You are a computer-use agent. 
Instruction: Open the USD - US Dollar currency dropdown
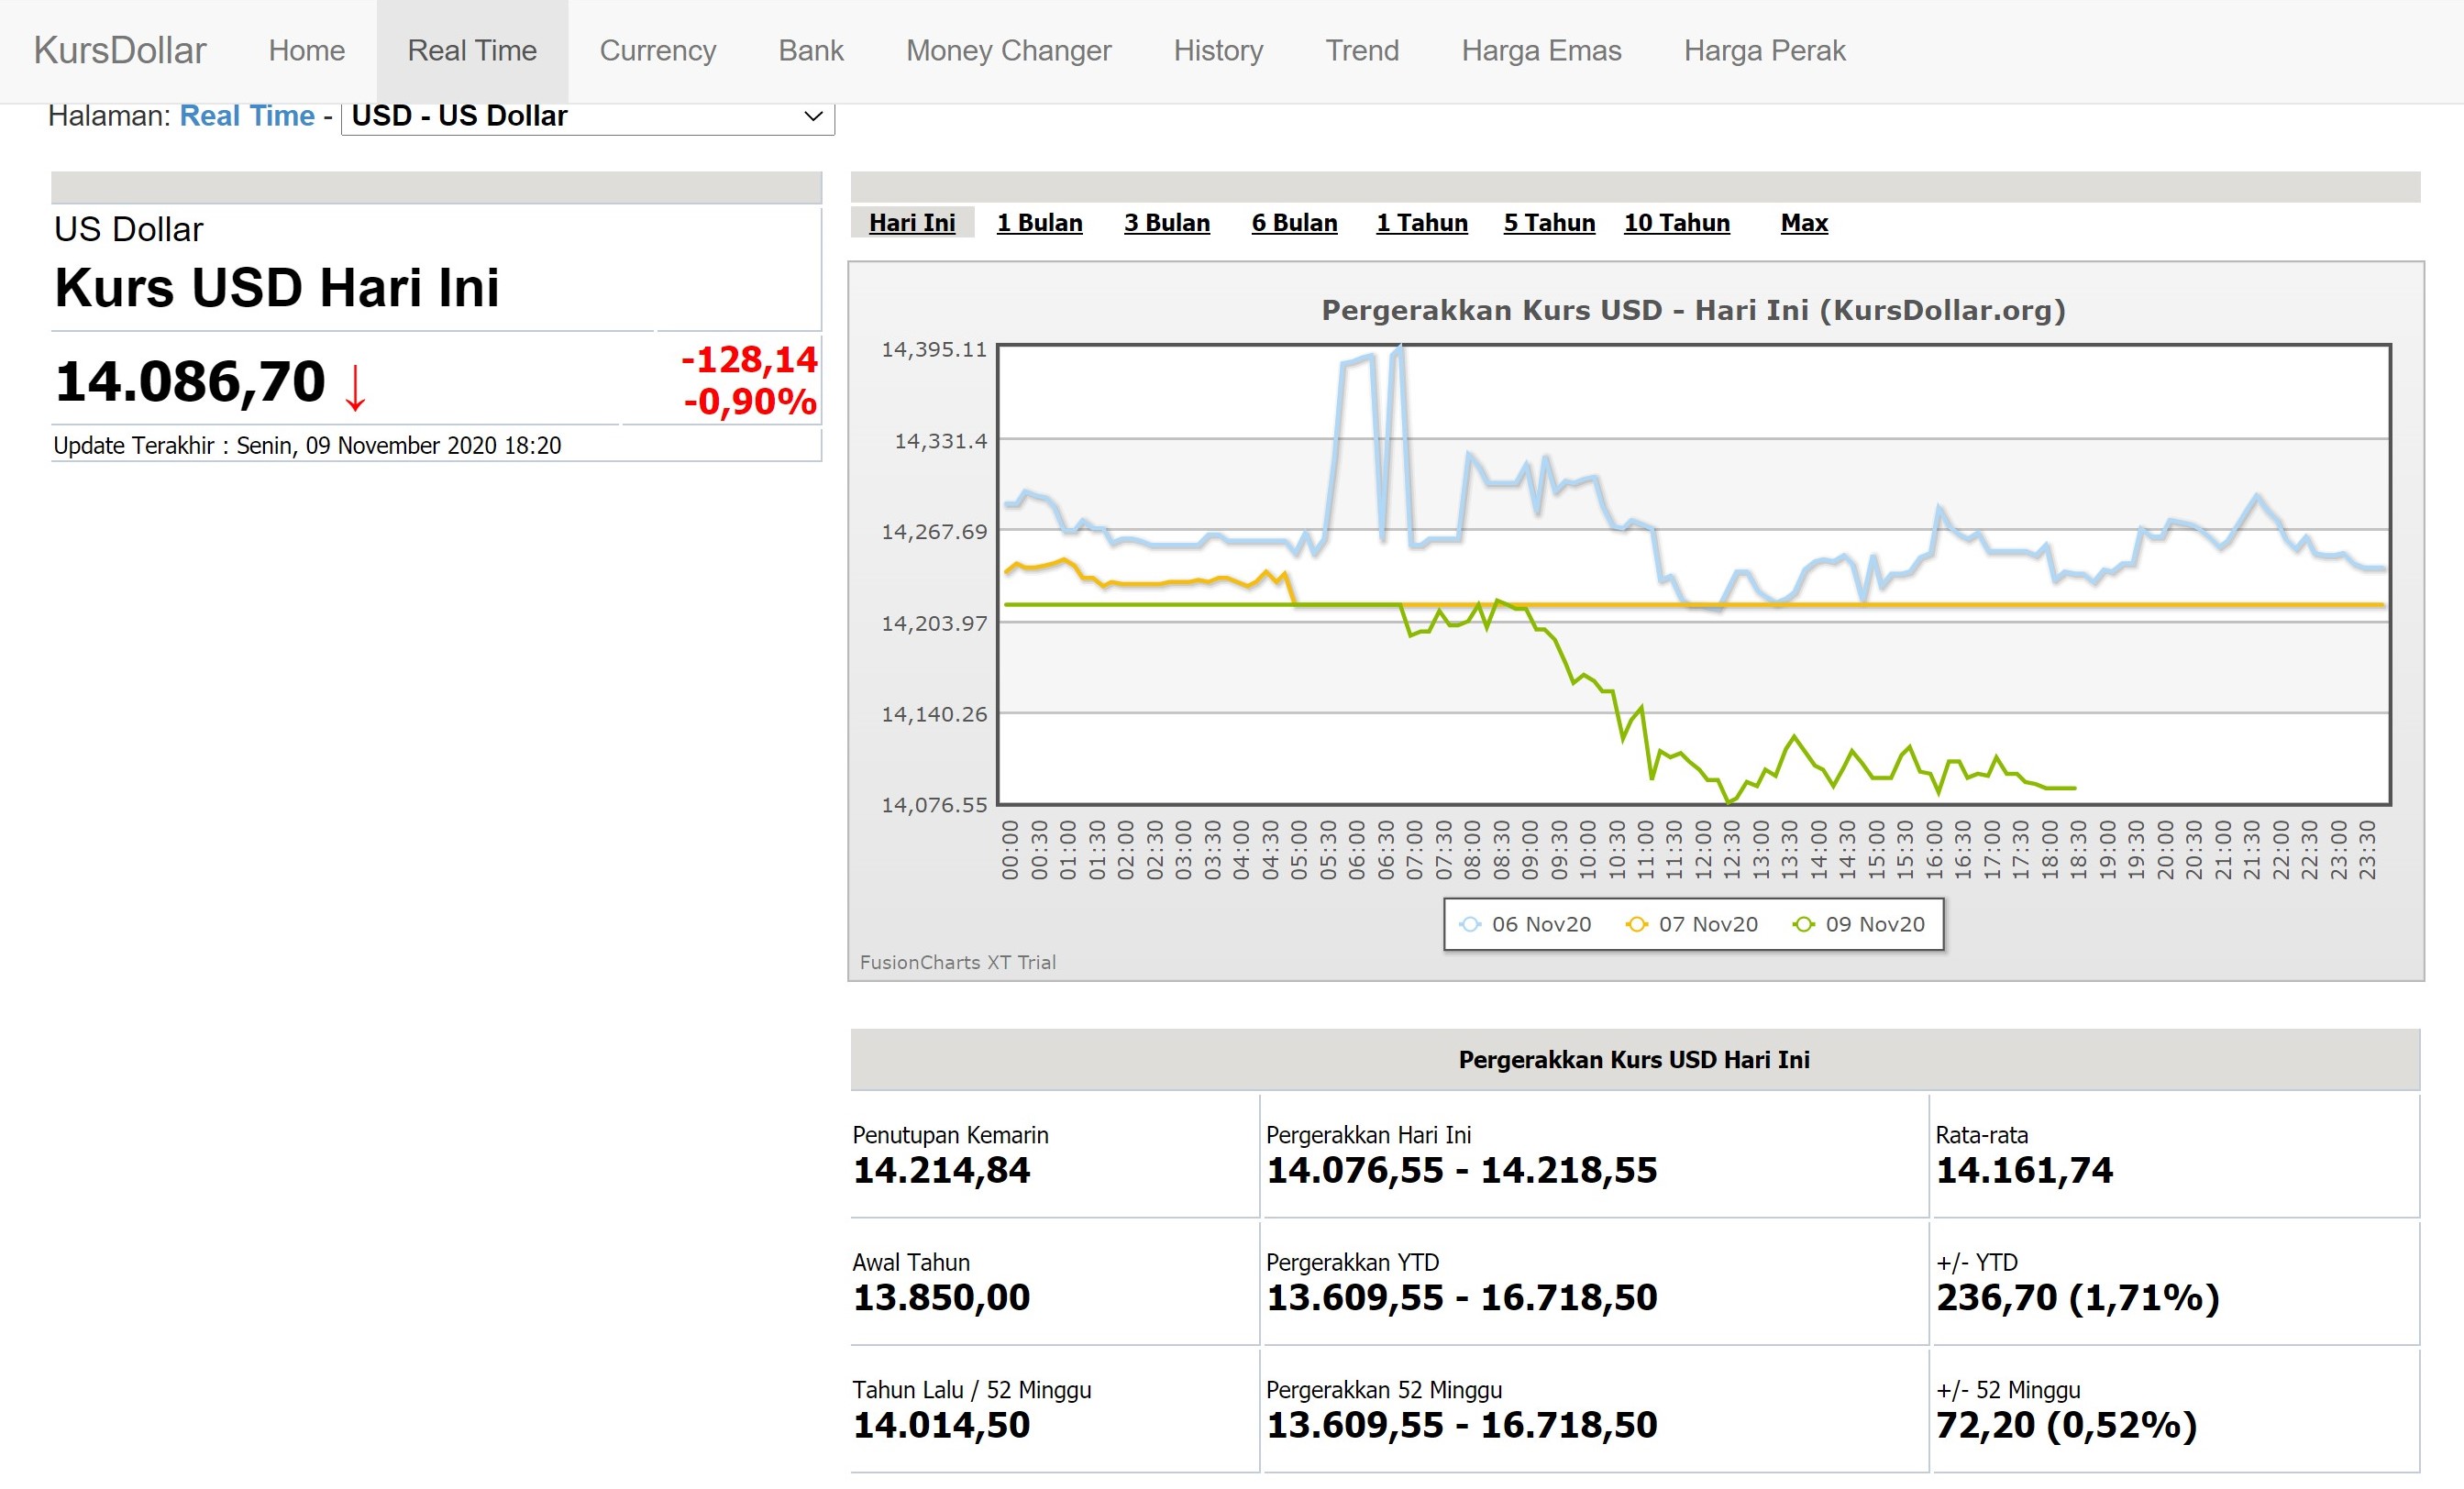point(587,117)
